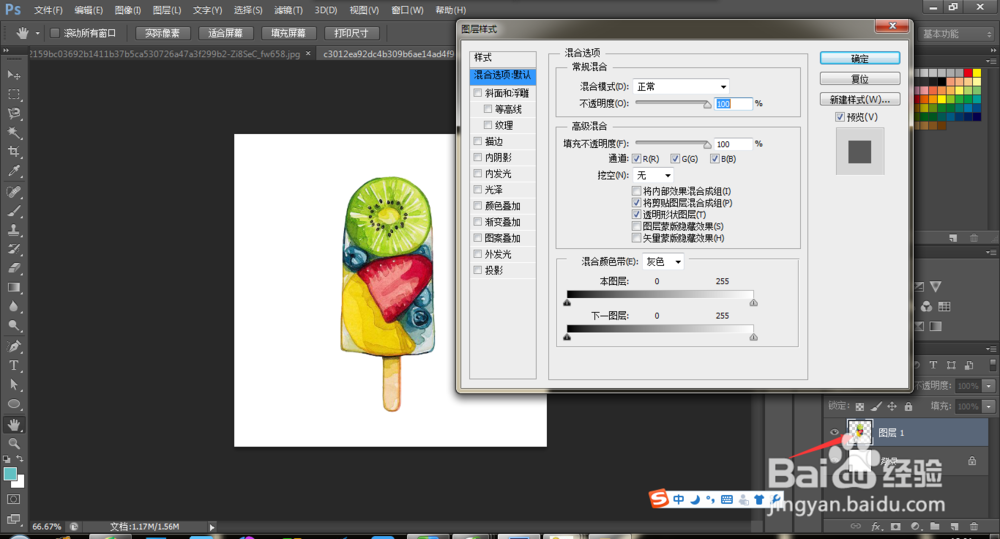Select the Healing Brush tool

[x=13, y=192]
